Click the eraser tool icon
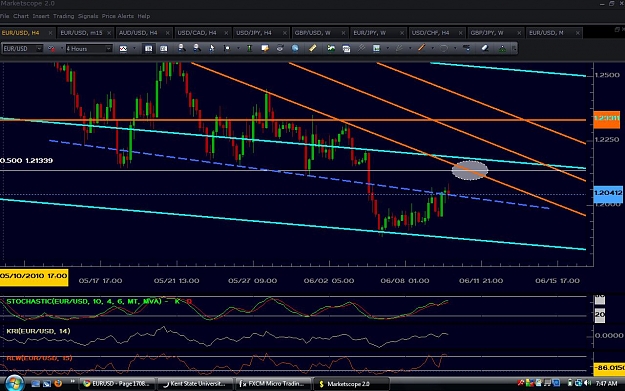Screen dimensions: 625x391 (x=485, y=48)
